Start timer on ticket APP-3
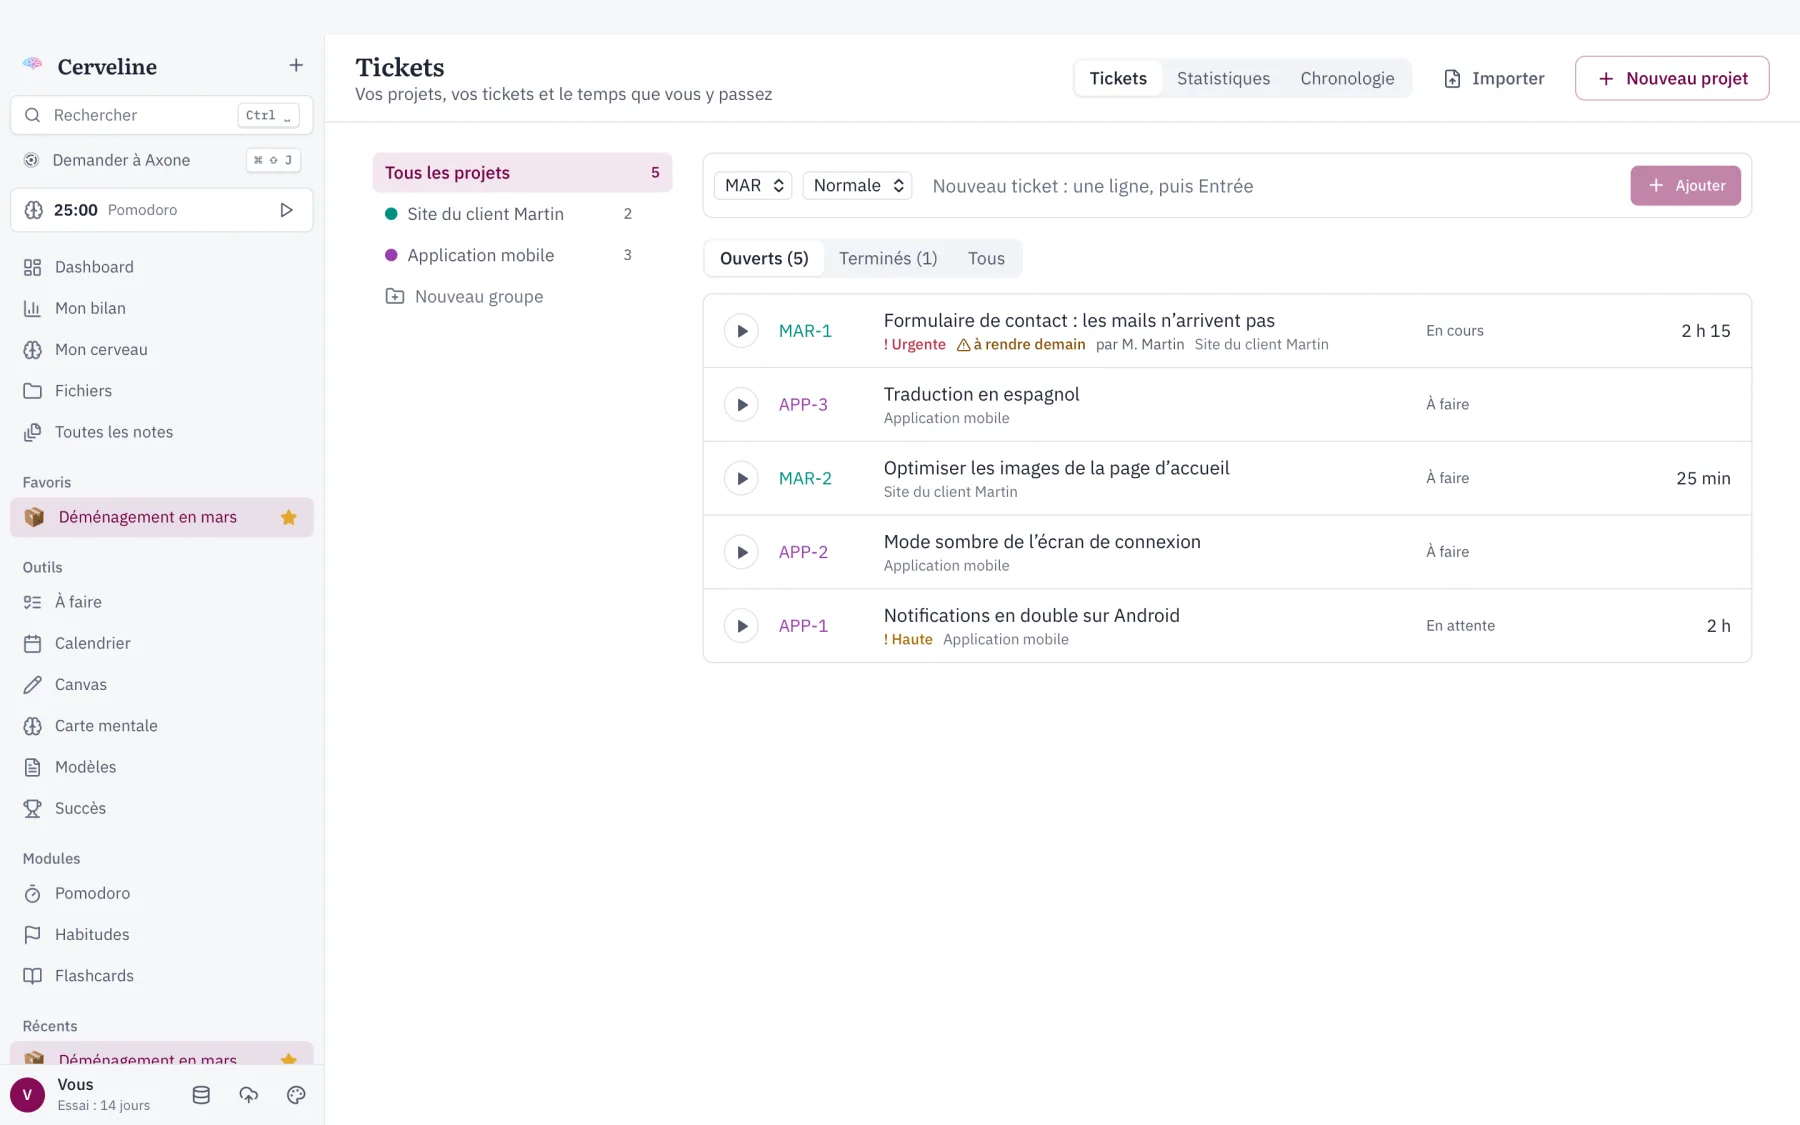 [x=741, y=405]
